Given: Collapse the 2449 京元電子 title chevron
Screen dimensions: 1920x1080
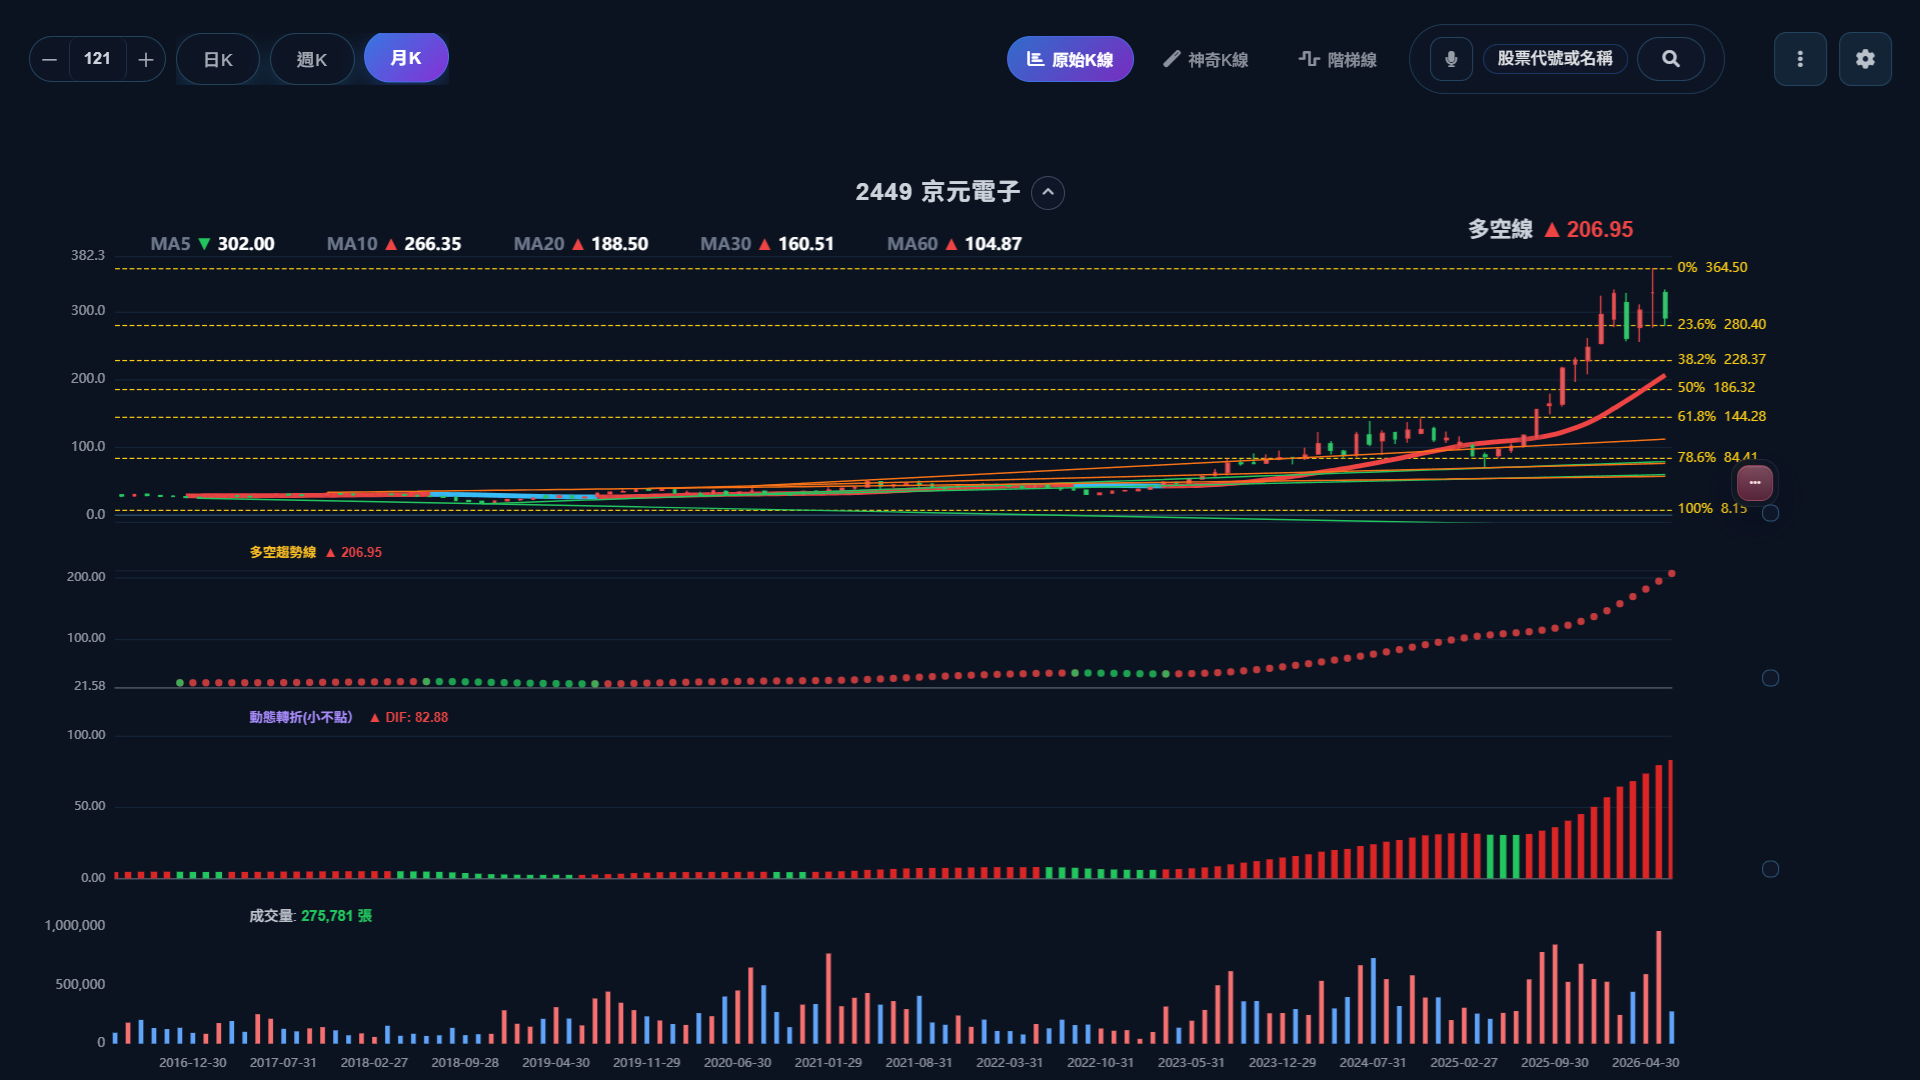Looking at the screenshot, I should 1048,193.
